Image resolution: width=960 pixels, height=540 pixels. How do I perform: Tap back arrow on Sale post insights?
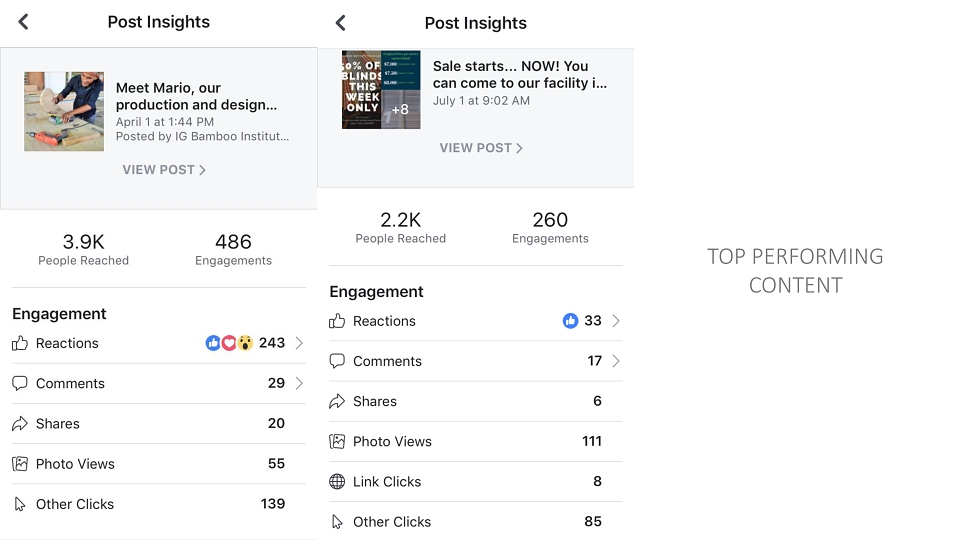pos(340,23)
